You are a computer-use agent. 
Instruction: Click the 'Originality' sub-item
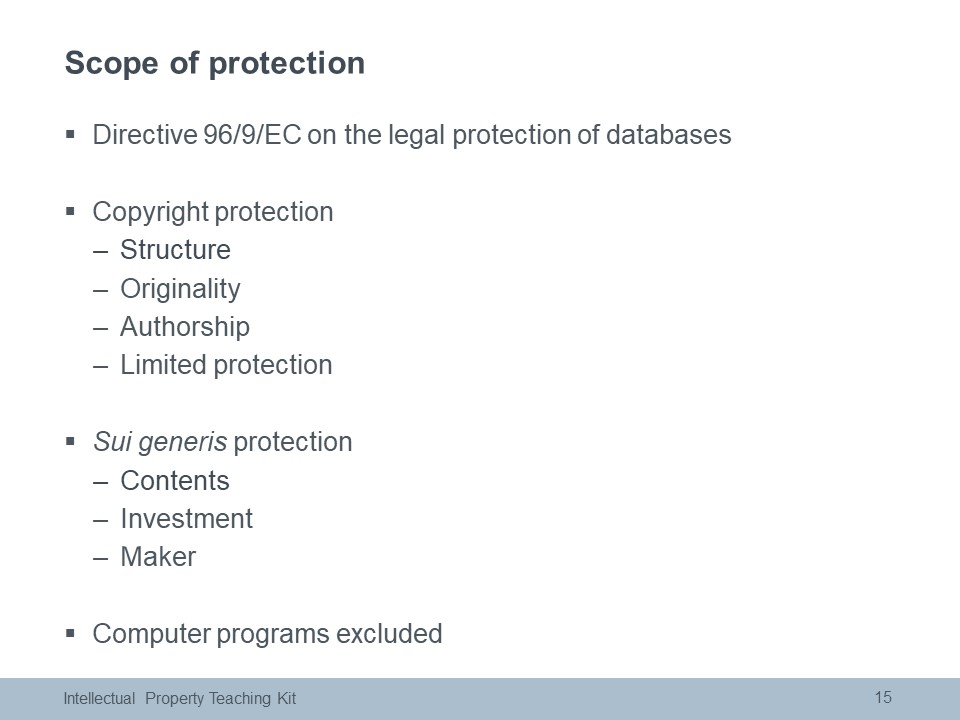[180, 289]
